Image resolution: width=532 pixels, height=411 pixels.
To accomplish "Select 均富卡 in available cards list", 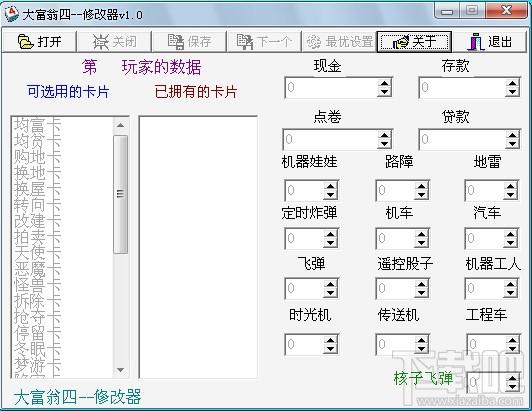I will point(37,125).
